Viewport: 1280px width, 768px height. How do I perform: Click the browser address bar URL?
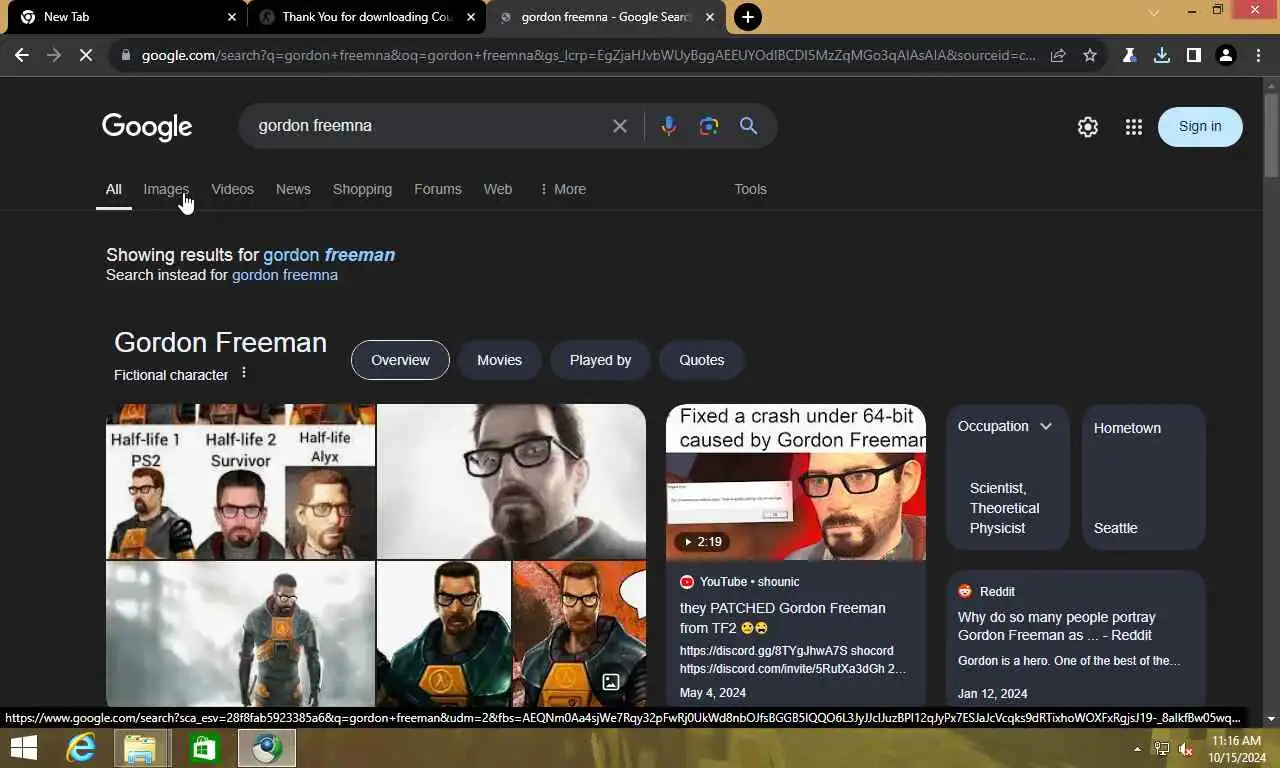tap(588, 55)
